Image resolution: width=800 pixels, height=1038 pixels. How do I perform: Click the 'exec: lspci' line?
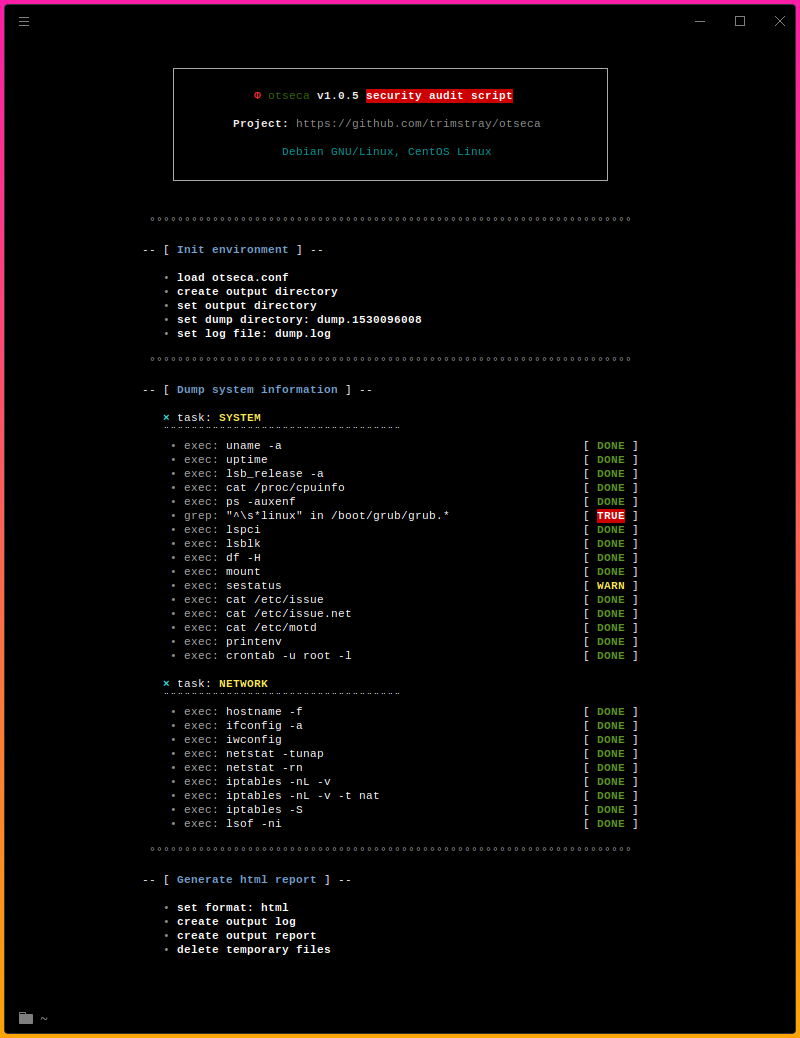tap(222, 530)
